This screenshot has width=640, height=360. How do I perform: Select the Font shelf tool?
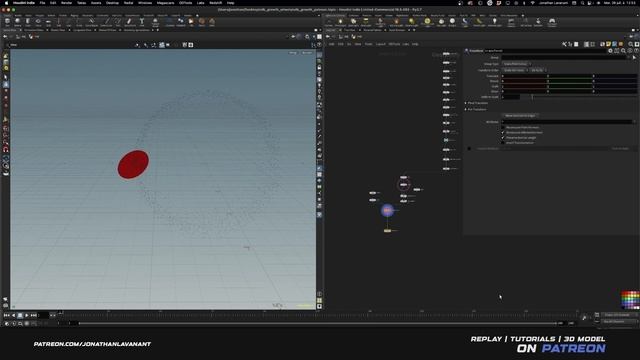[x=142, y=22]
